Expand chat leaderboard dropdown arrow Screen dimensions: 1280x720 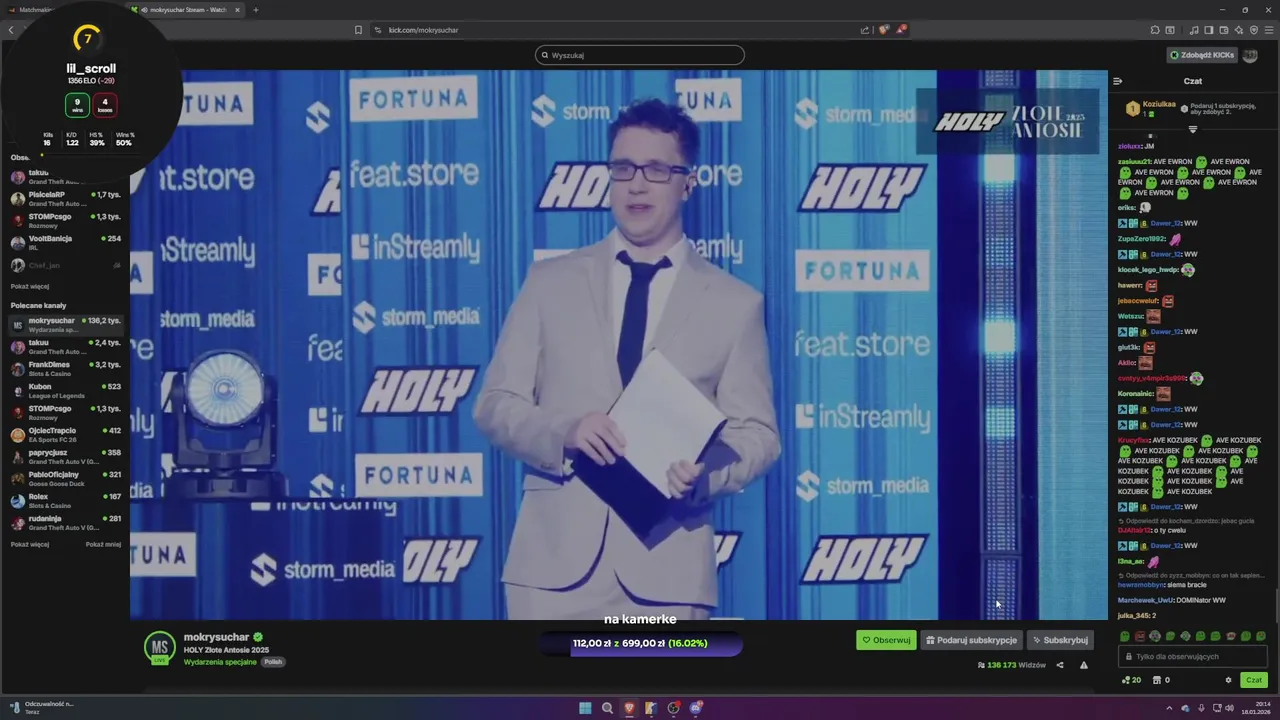[1192, 129]
